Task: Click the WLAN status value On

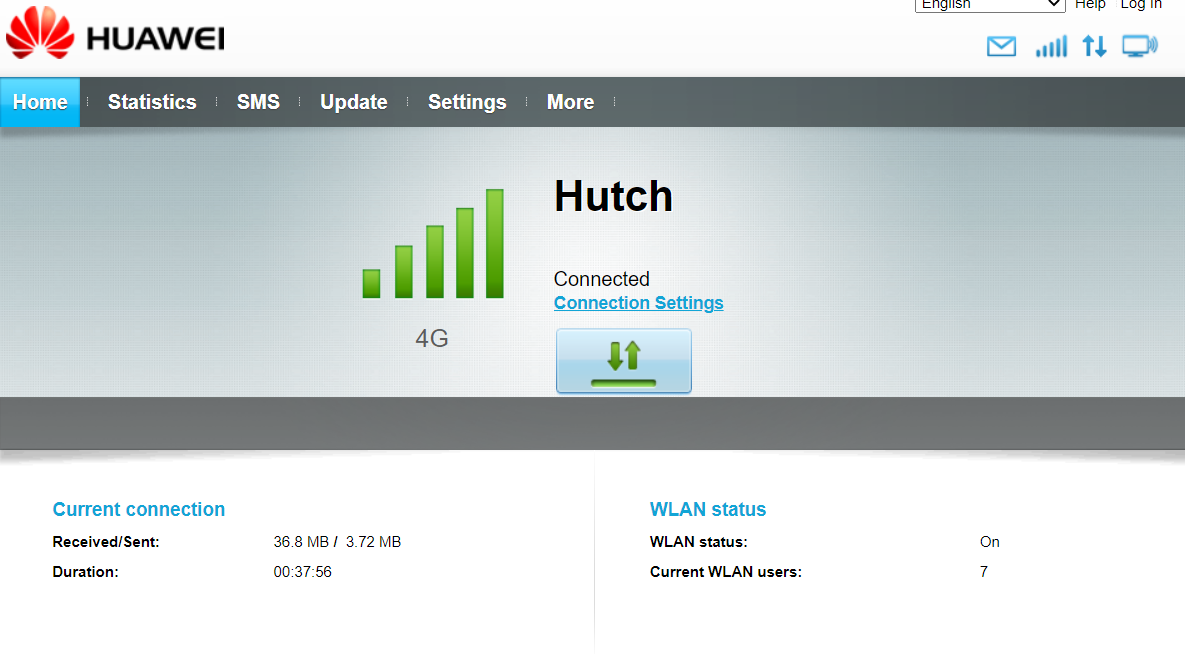Action: click(989, 542)
